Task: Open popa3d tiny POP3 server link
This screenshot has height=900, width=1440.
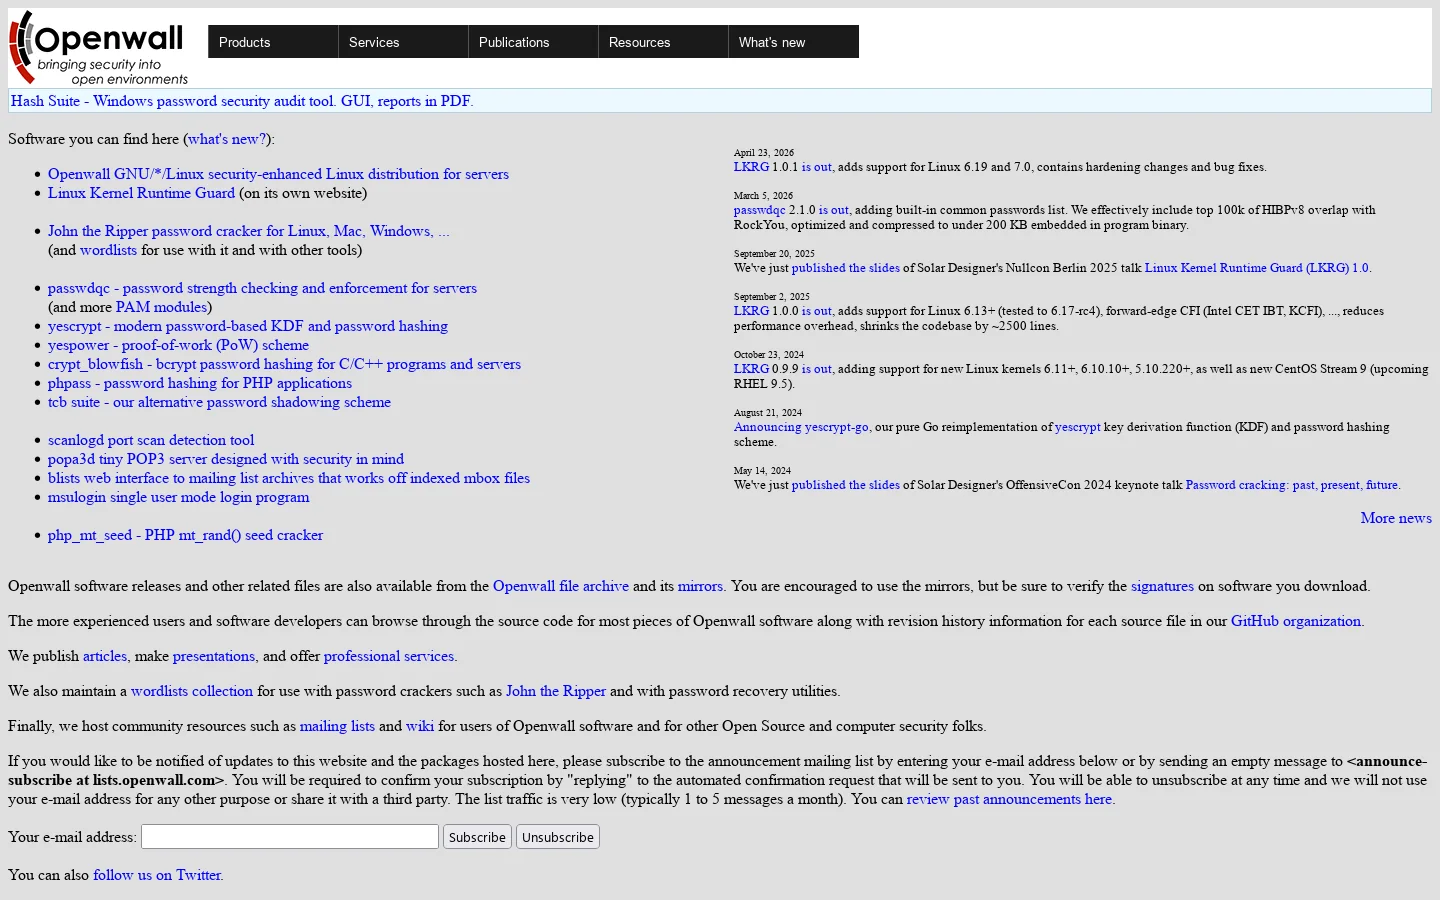Action: pyautogui.click(x=226, y=459)
